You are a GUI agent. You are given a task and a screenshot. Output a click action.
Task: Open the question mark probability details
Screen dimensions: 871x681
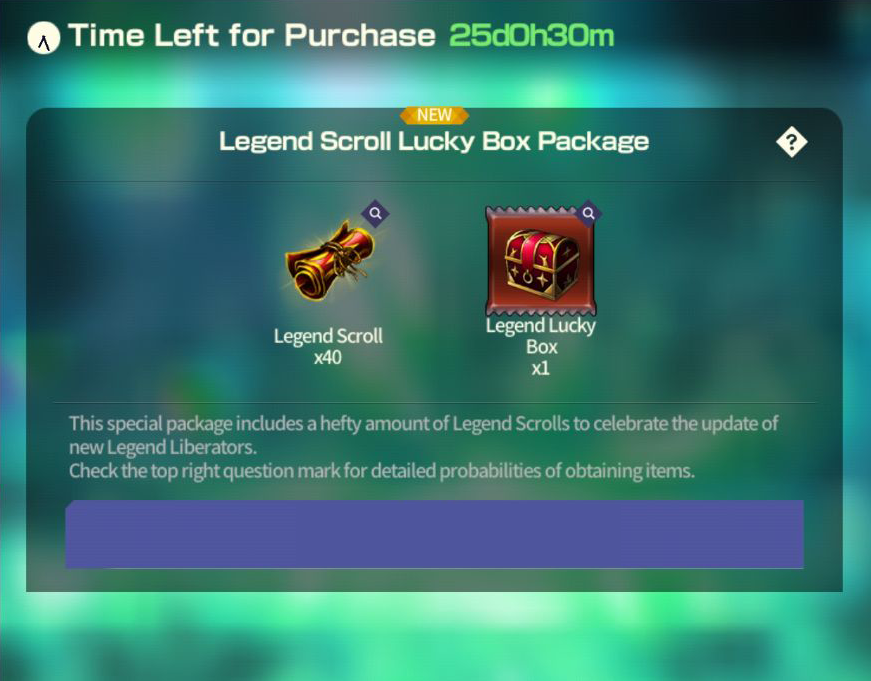[x=792, y=142]
